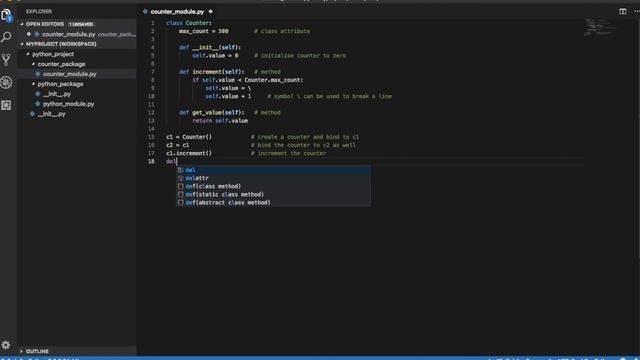The image size is (640, 360).
Task: Select counter_module.py in Open Editors list
Action: click(78, 34)
